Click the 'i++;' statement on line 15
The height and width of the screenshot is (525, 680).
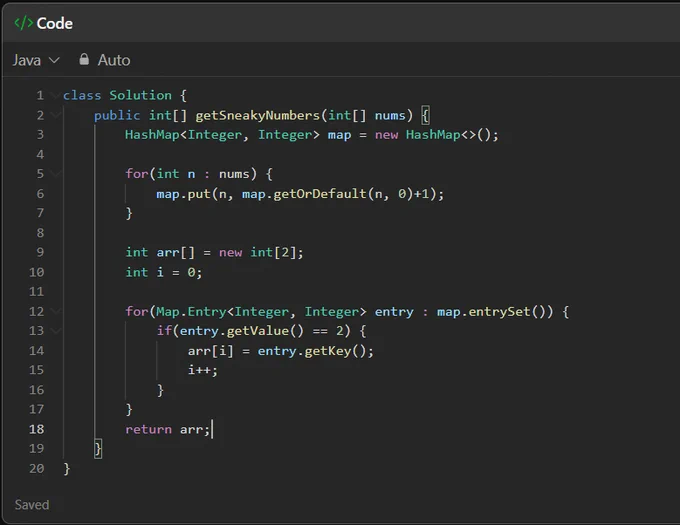[203, 370]
